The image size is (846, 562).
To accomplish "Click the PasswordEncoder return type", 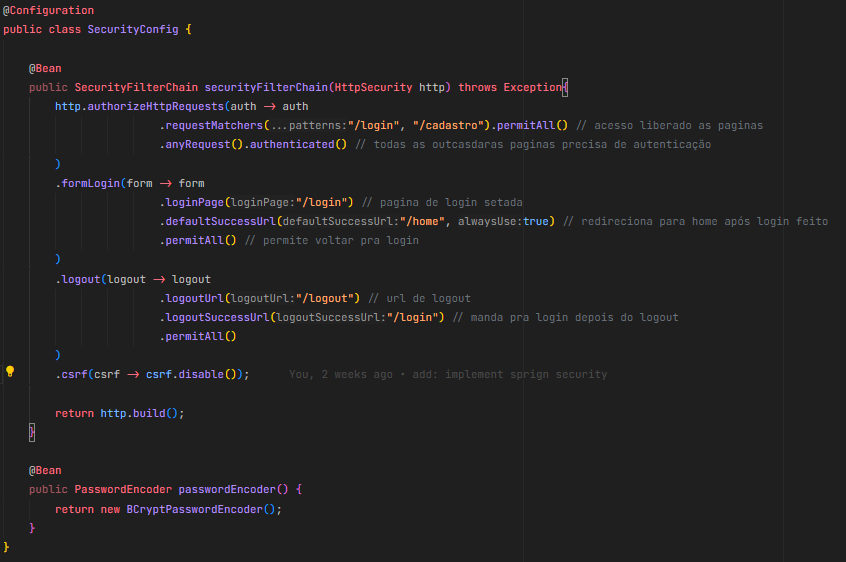I will pos(123,489).
